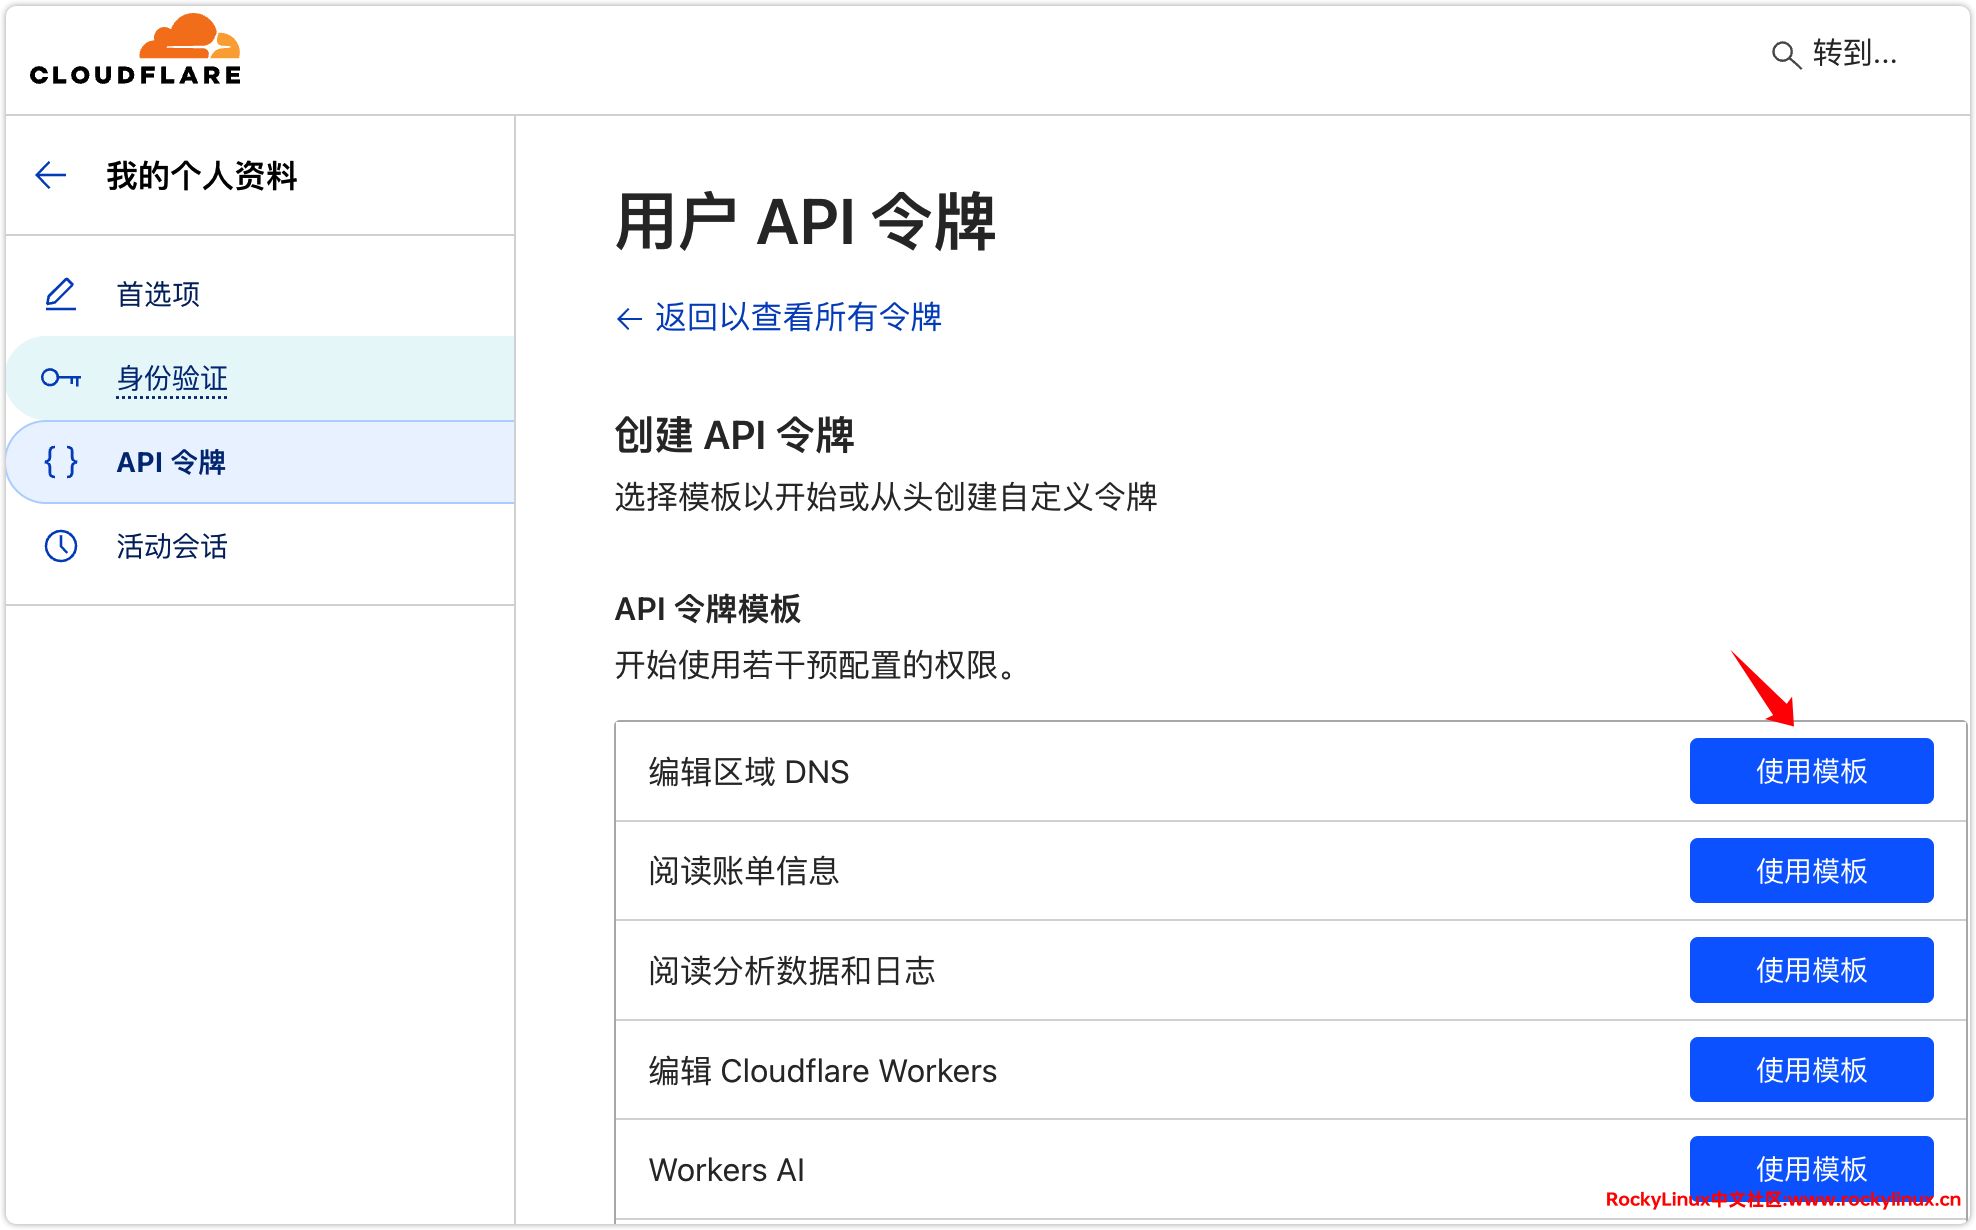Select the API 令牌 sidebar item
This screenshot has width=1976, height=1230.
(x=171, y=462)
